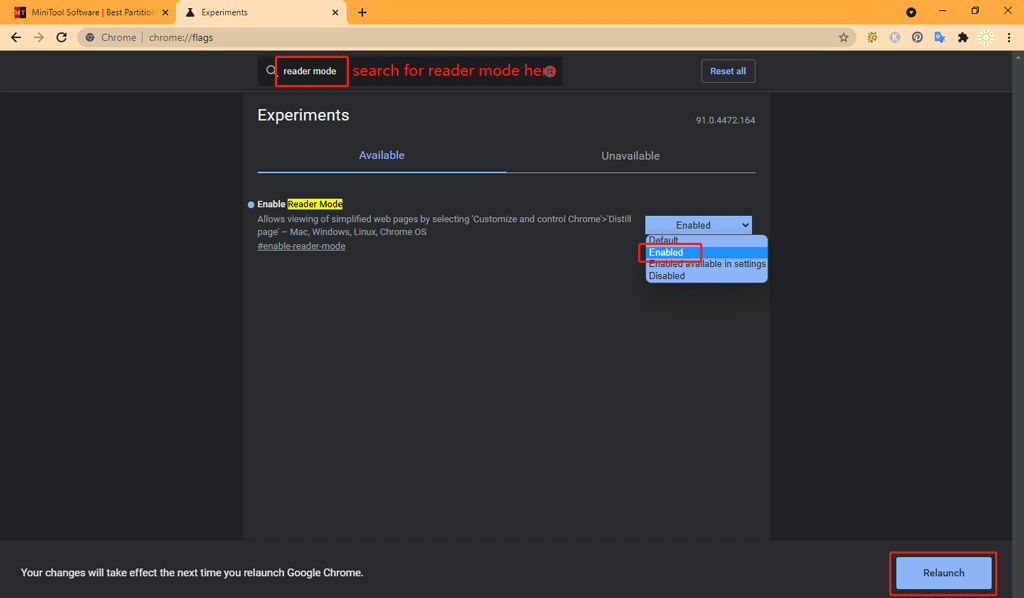Open the Extensions puzzle piece icon
Viewport: 1024px width, 598px height.
[962, 36]
